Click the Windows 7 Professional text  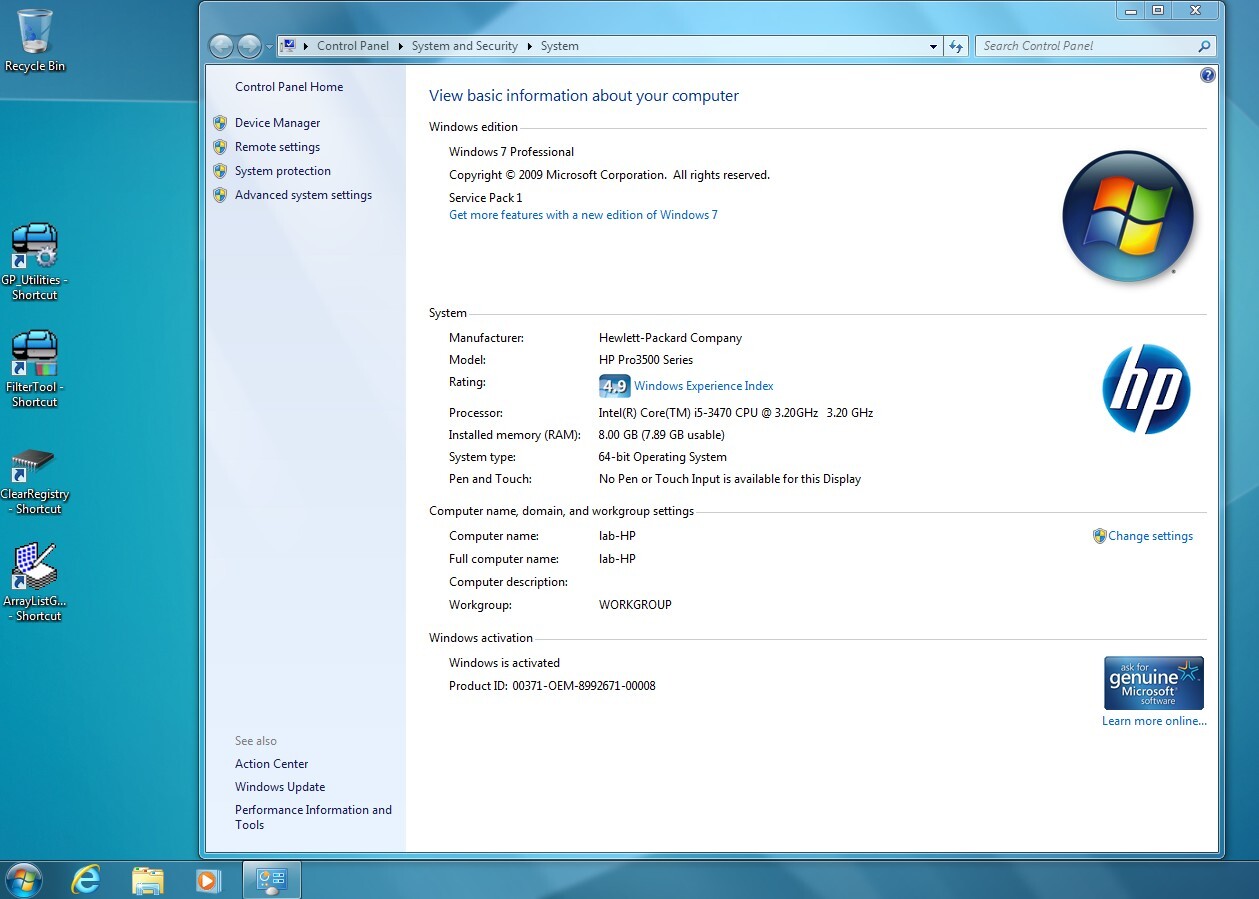point(511,152)
